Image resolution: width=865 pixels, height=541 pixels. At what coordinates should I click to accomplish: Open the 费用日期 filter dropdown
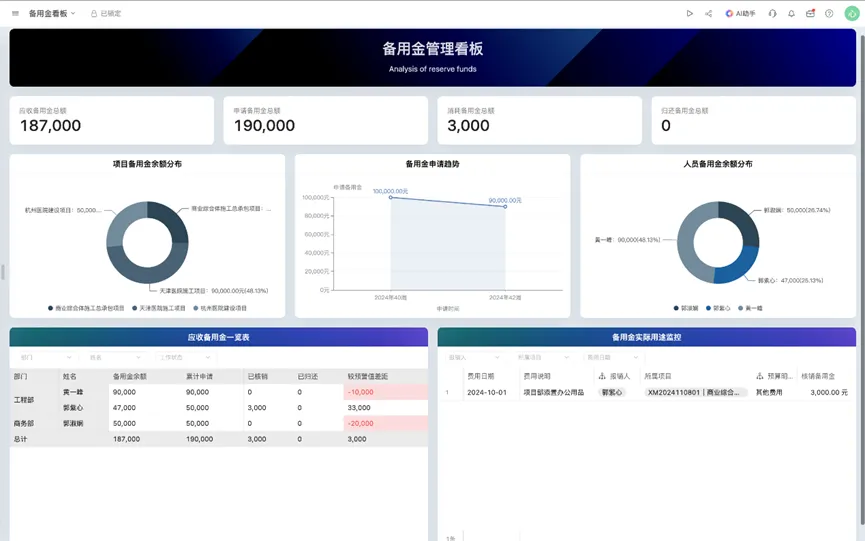[612, 357]
